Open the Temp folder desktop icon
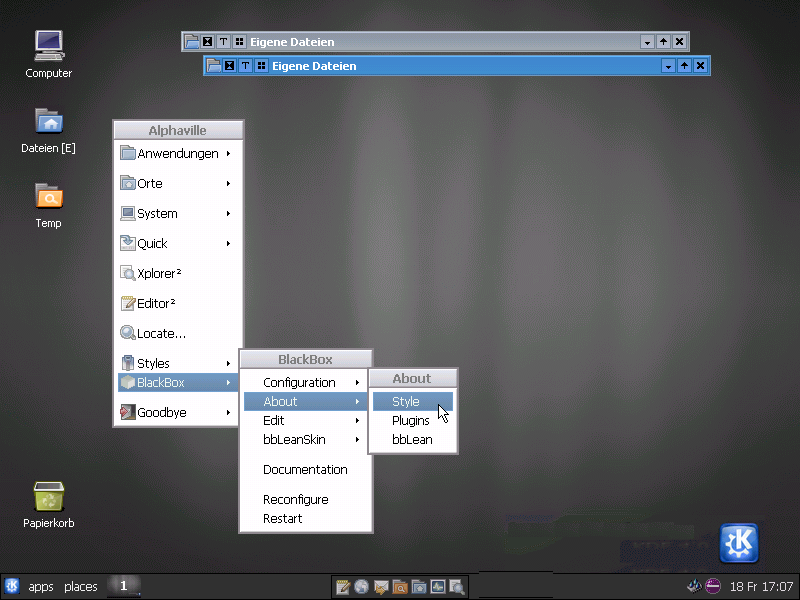Screen dimensions: 800x600 click(x=49, y=205)
